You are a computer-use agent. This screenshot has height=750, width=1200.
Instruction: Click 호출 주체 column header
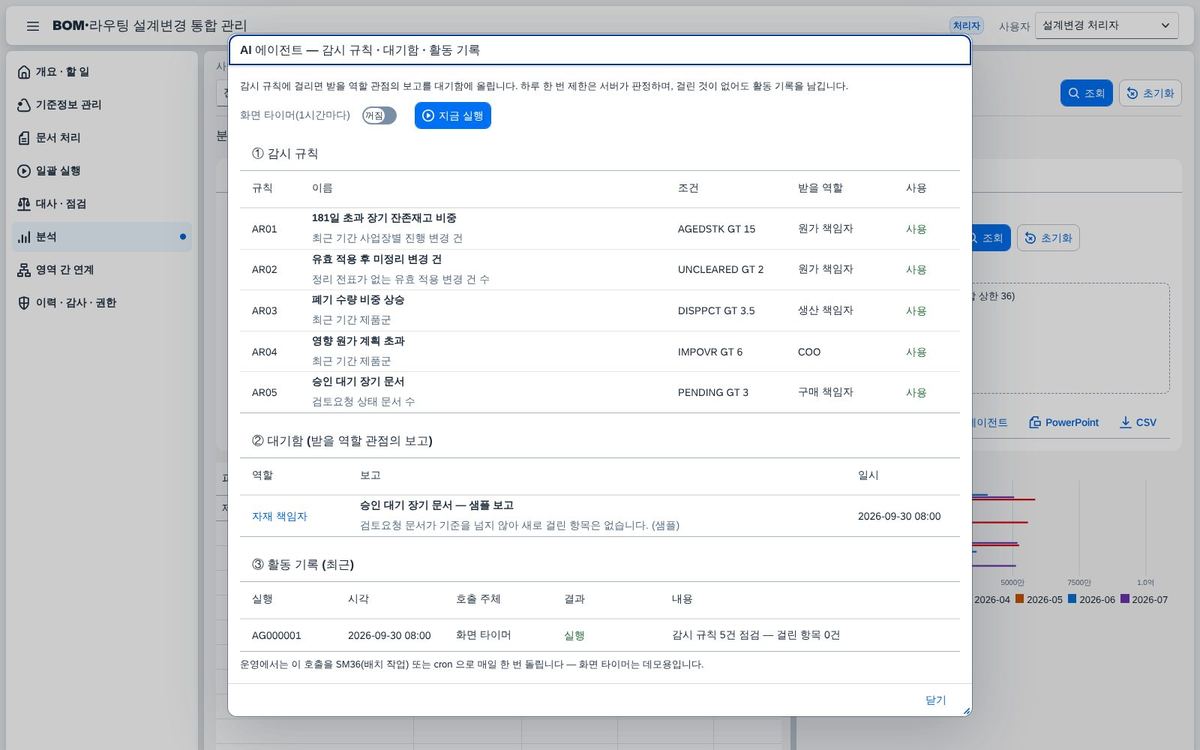pos(478,599)
